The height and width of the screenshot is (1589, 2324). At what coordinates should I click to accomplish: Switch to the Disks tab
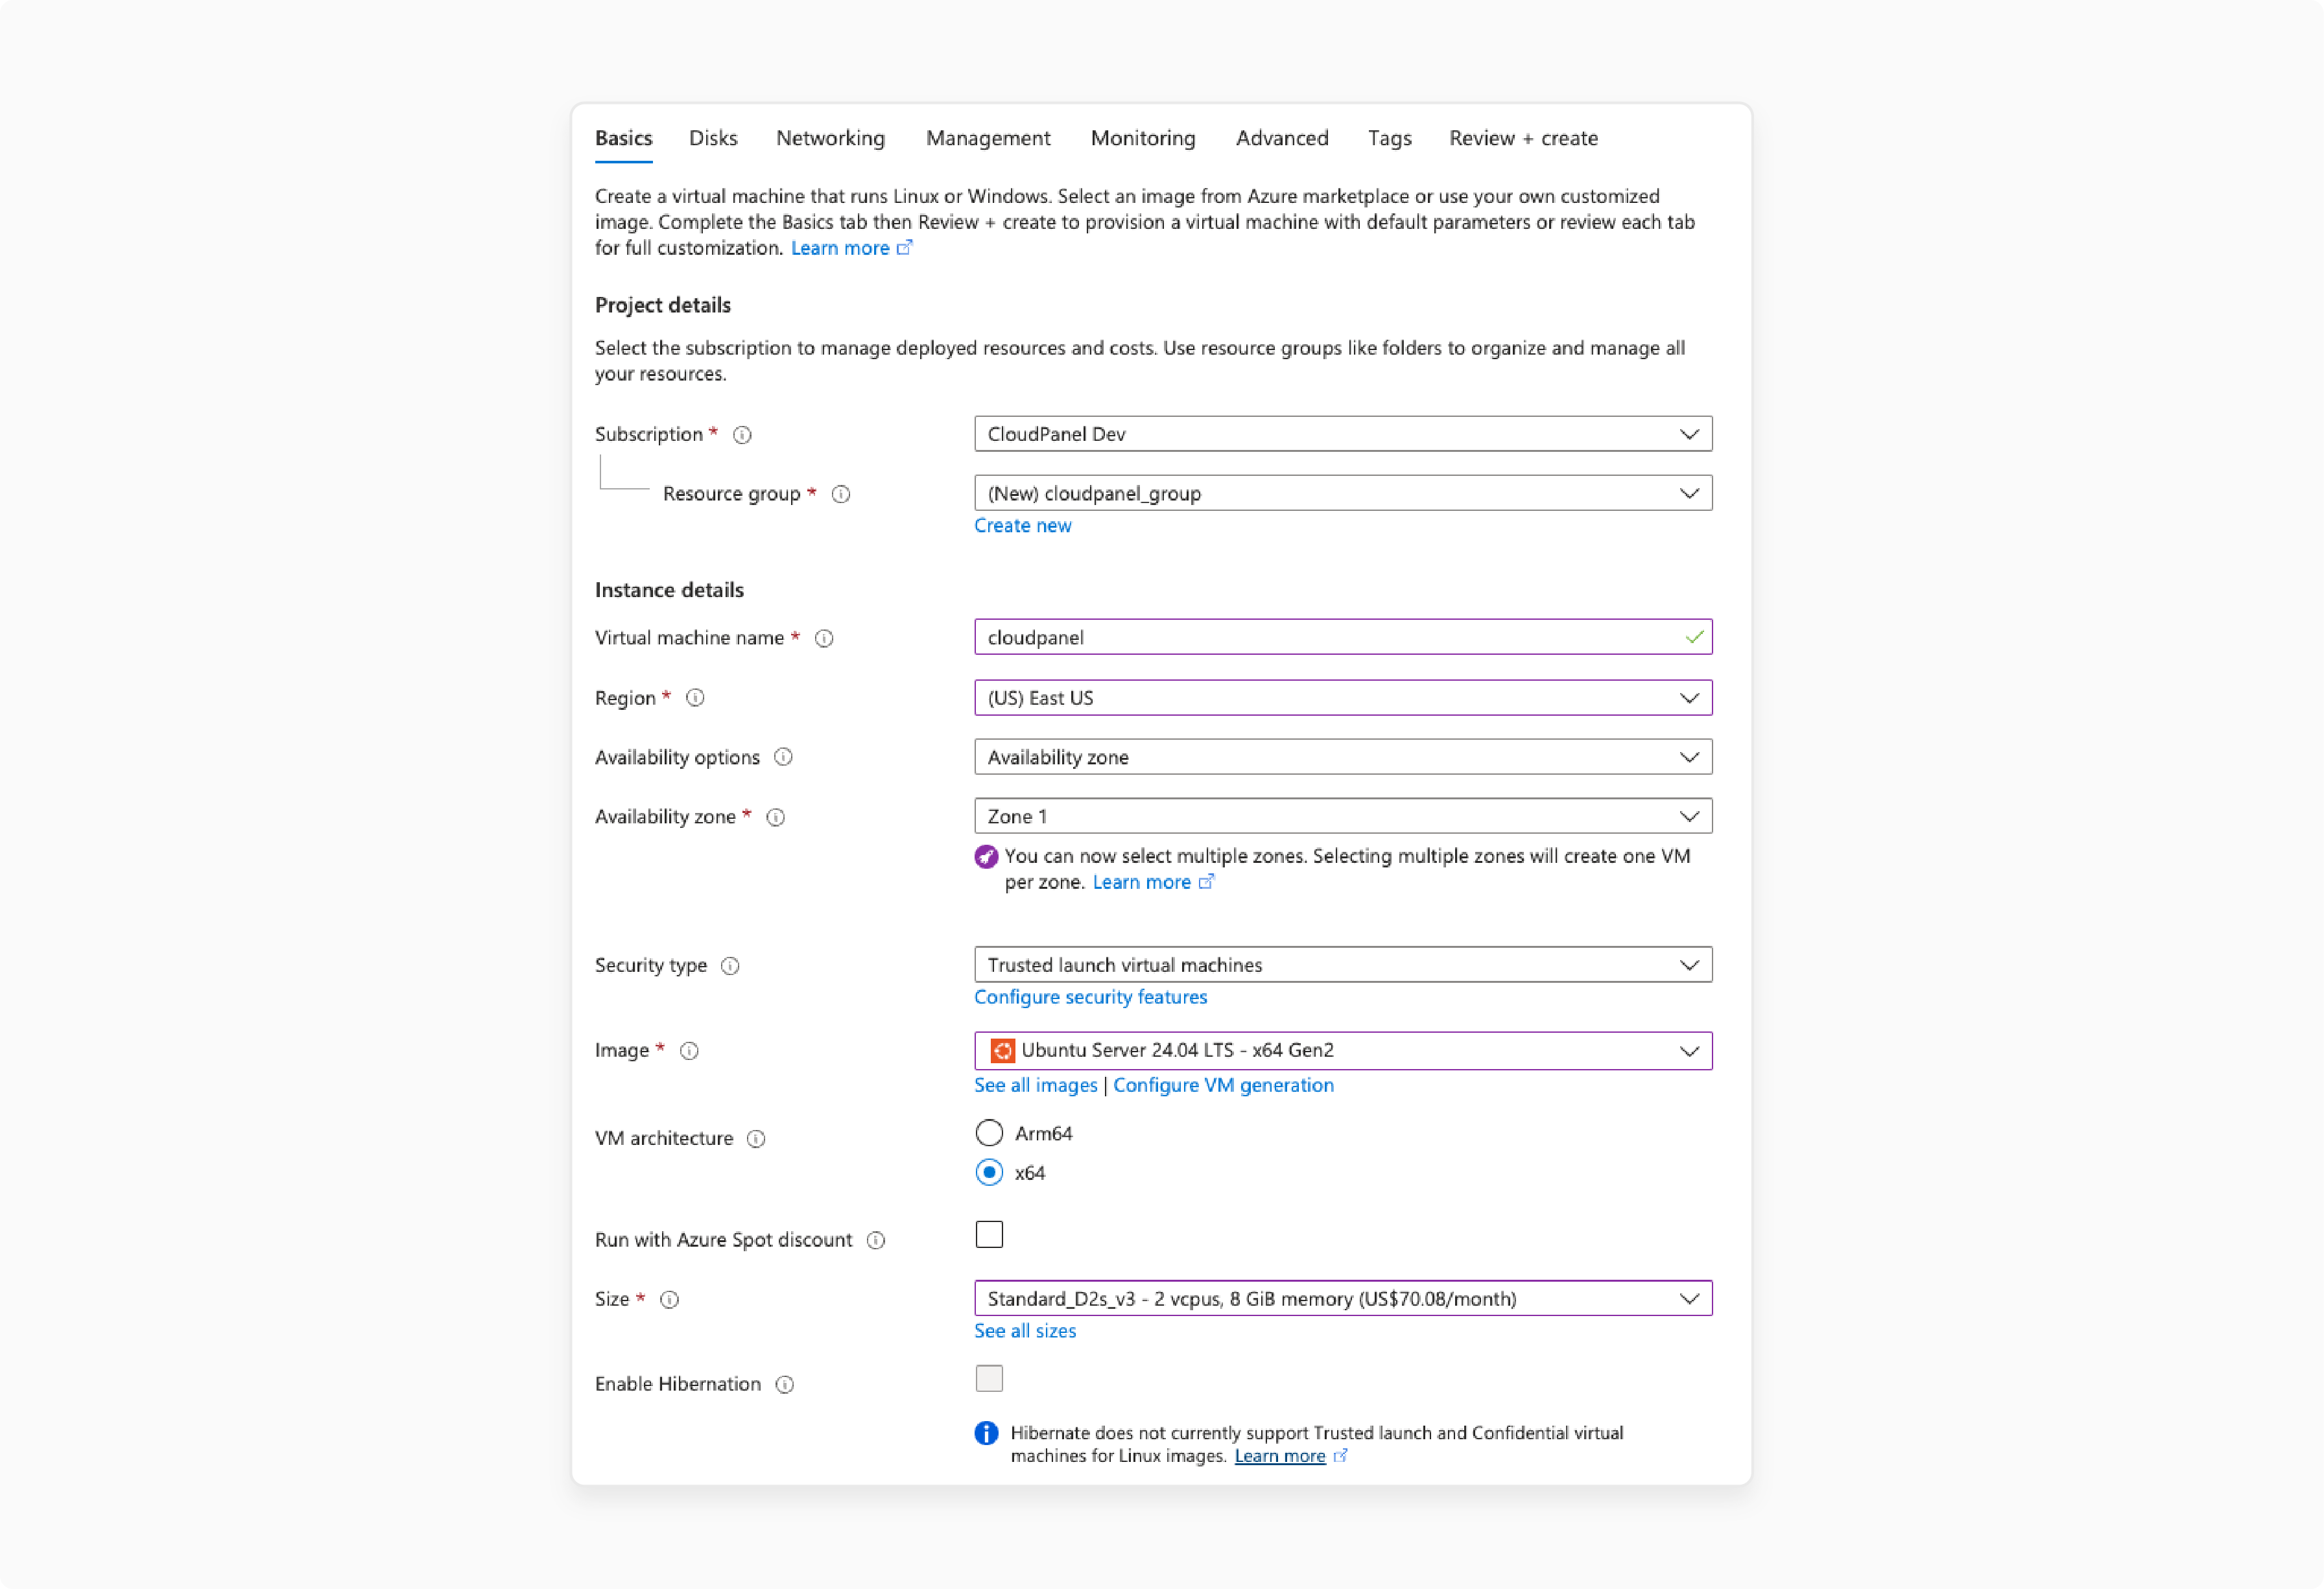click(x=713, y=138)
